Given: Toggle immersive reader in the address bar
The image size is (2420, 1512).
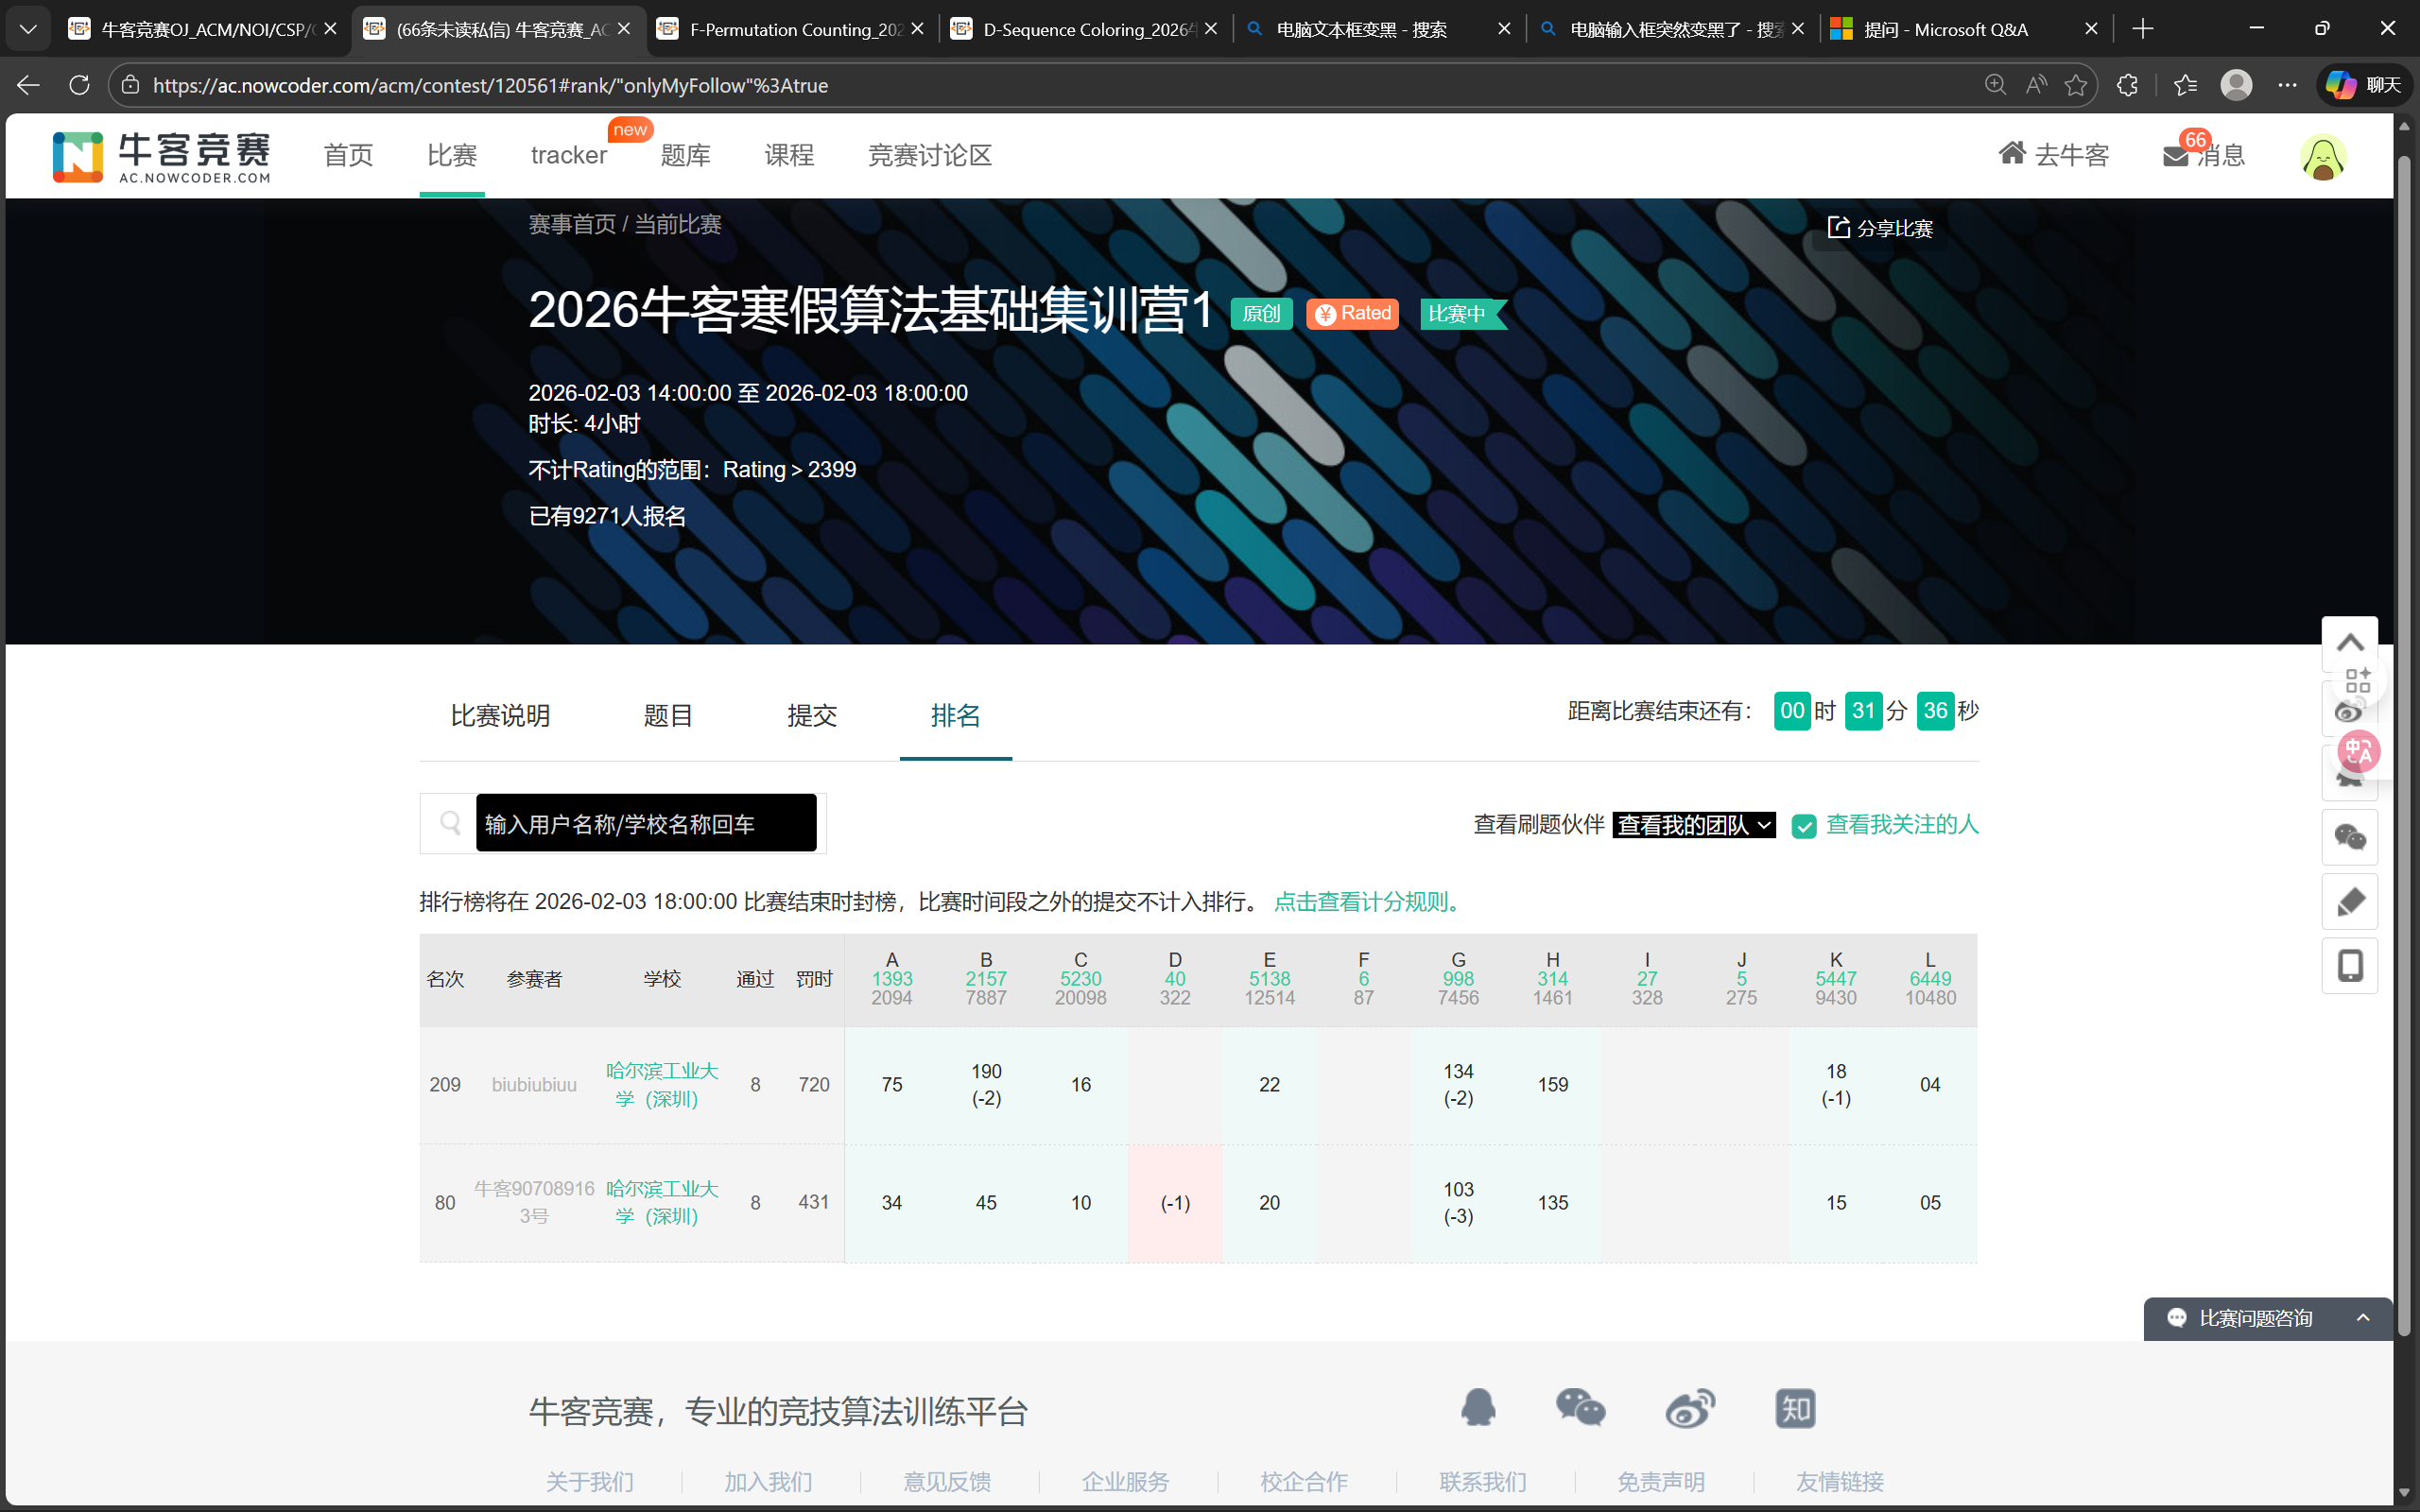Looking at the screenshot, I should [x=2036, y=85].
